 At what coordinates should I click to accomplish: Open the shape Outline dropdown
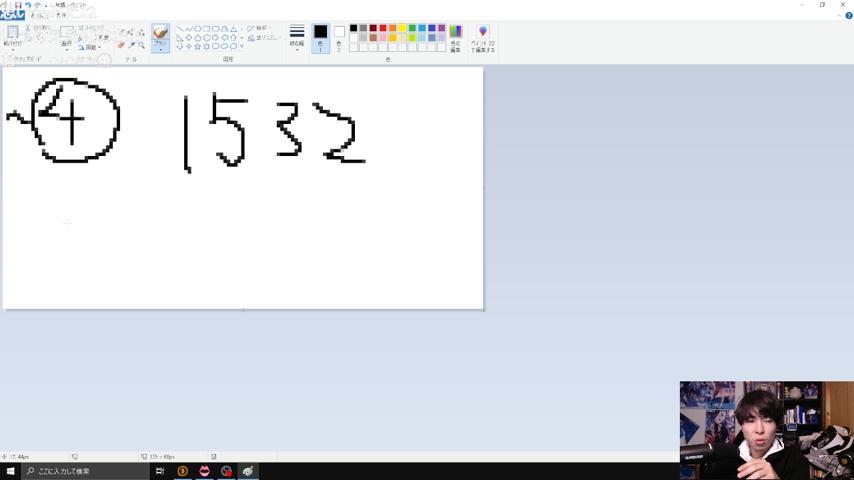(259, 28)
